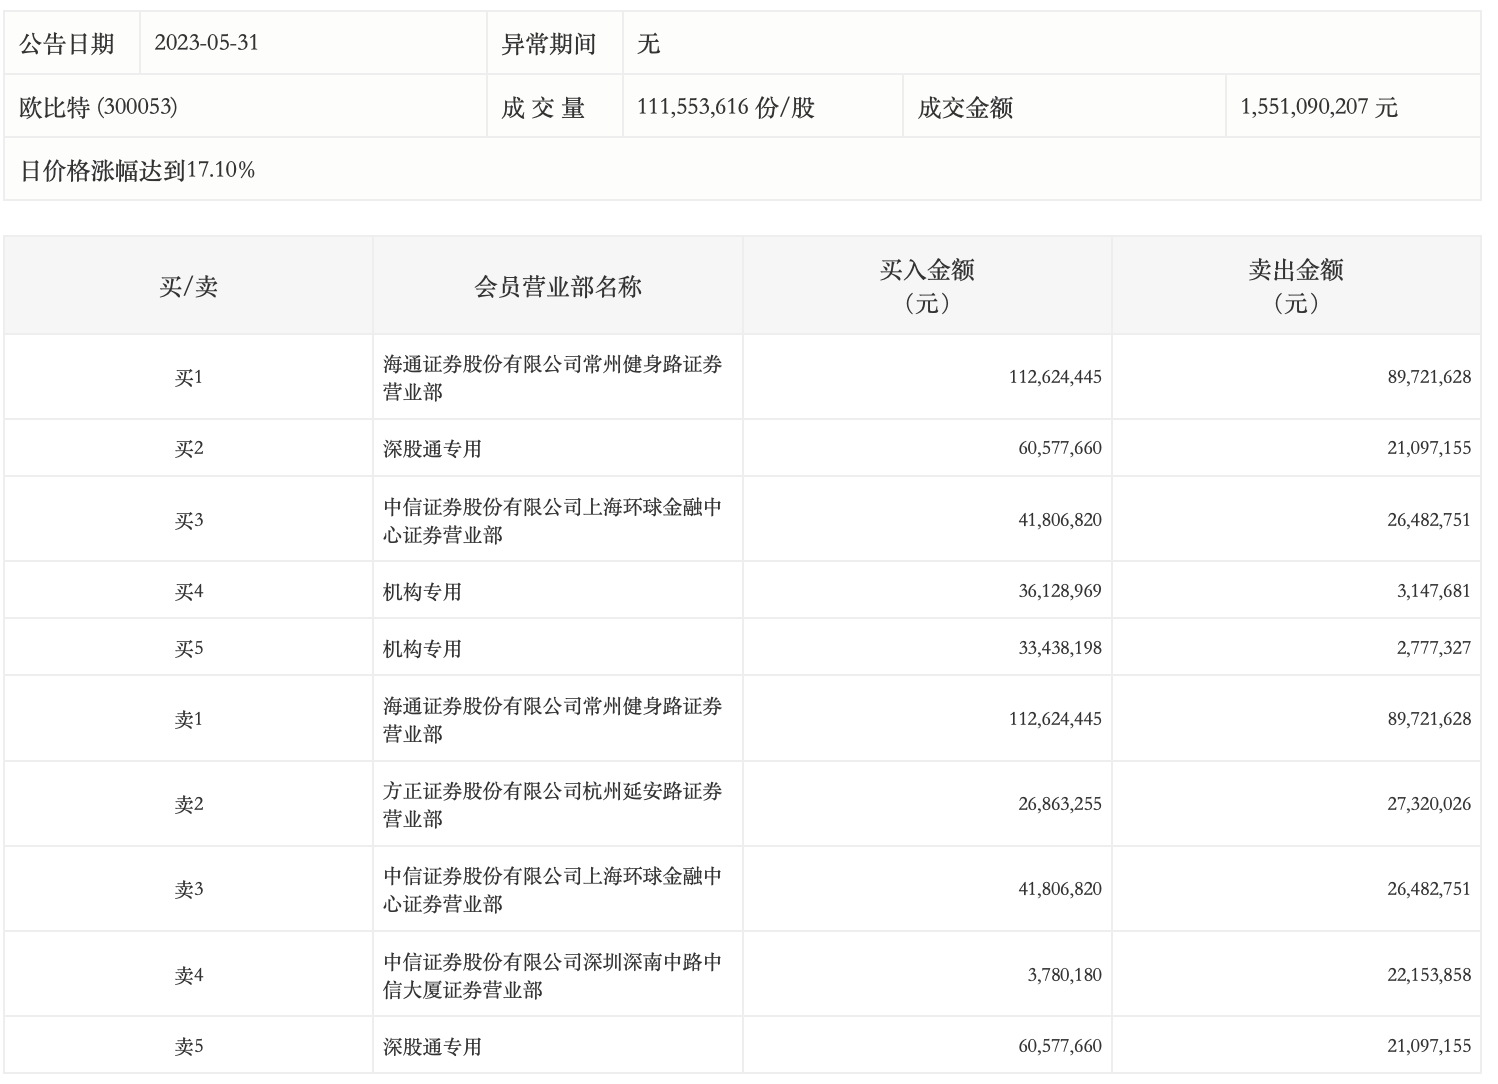This screenshot has width=1498, height=1084.
Task: Click sell amount 22,153,858 in 卖4 row
Action: click(x=1428, y=975)
